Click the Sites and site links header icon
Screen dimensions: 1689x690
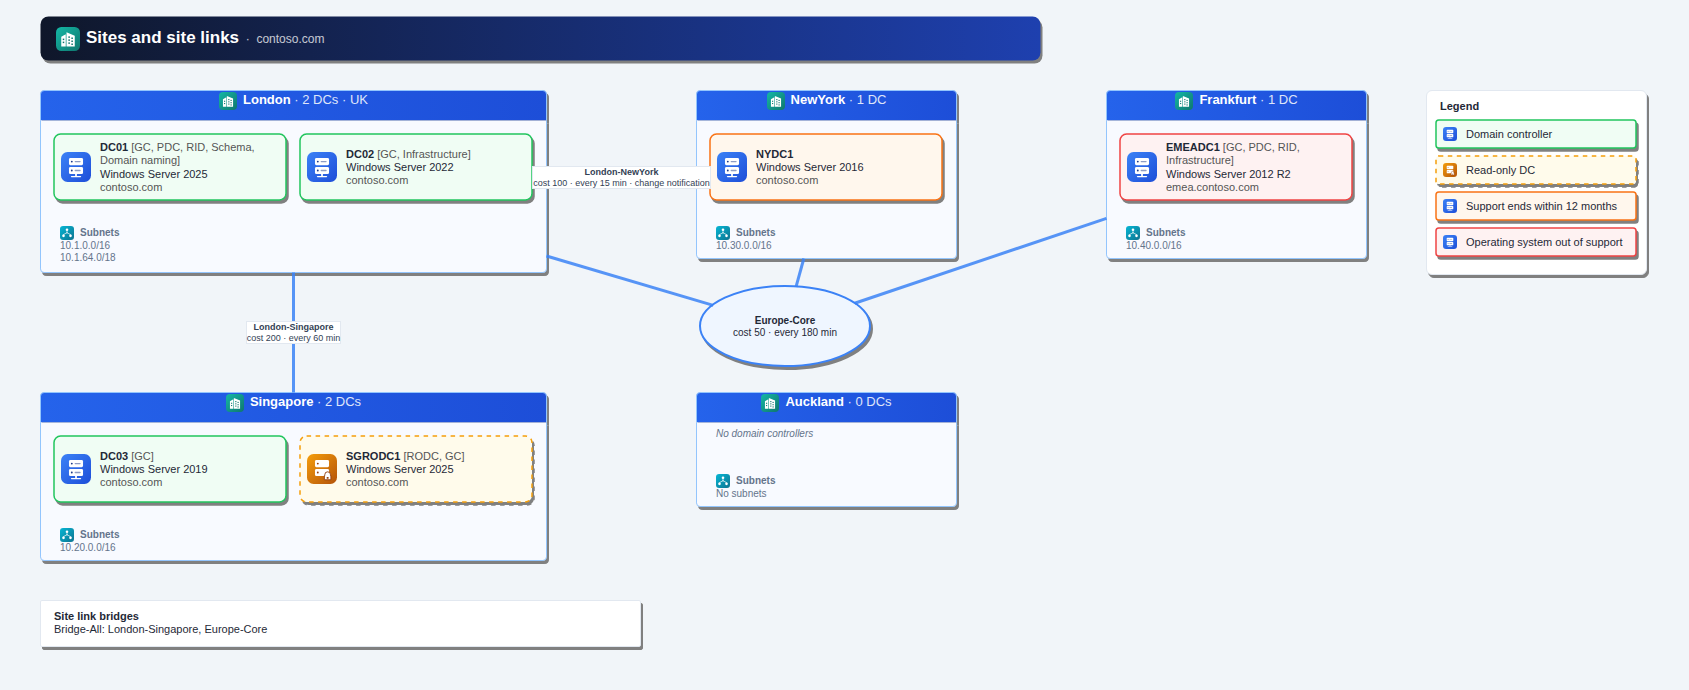pos(68,39)
